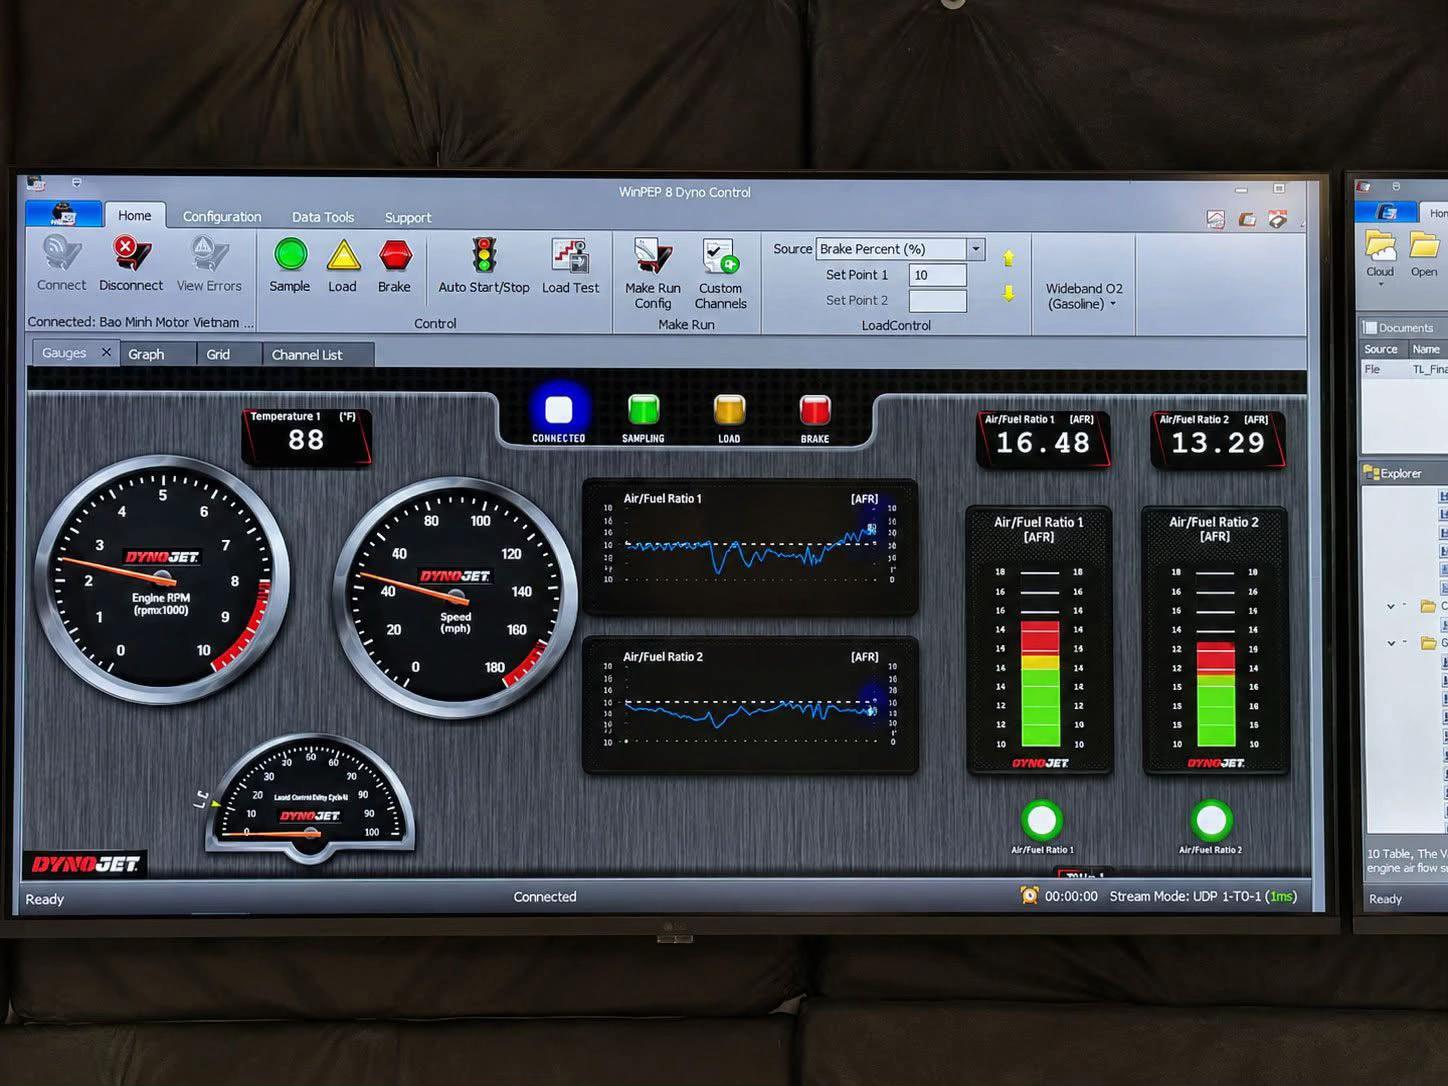Open the quick access toolbar dropdown arrow

76,183
